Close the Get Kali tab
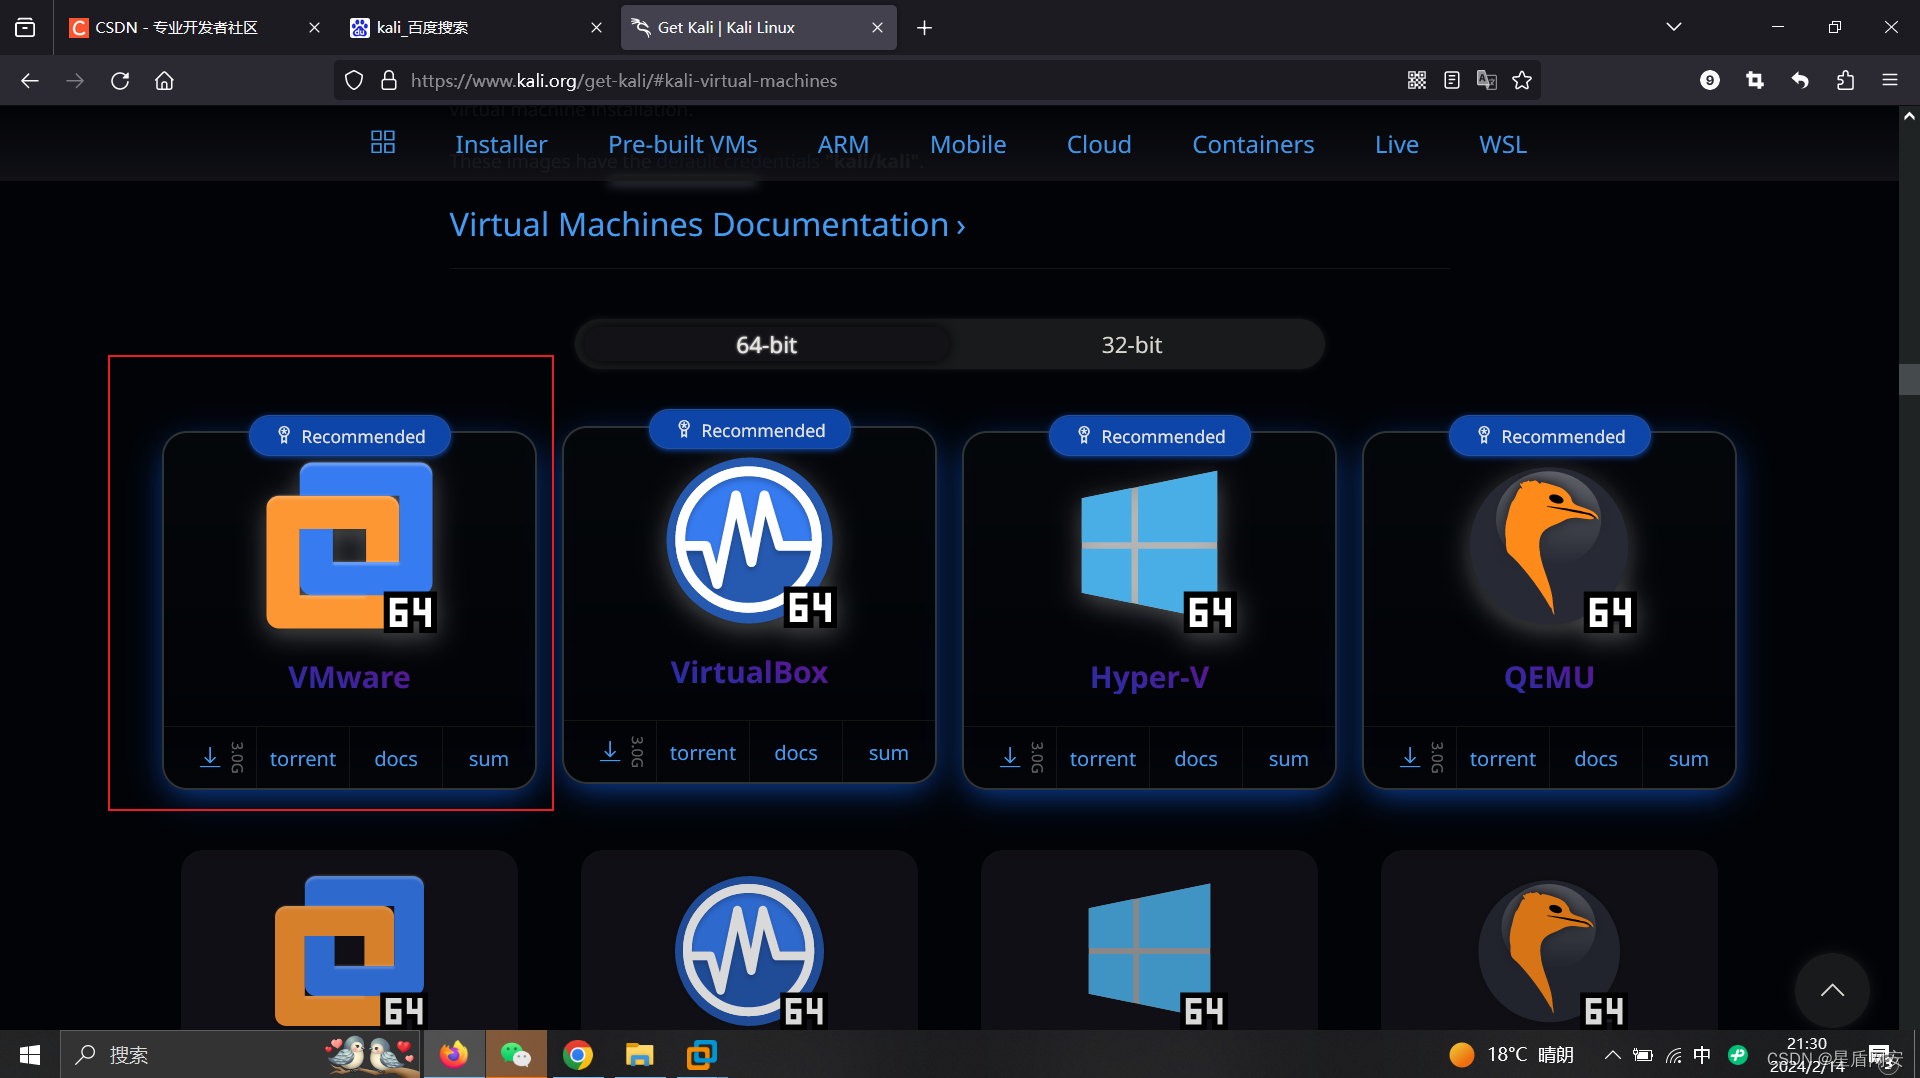This screenshot has height=1078, width=1920. tap(877, 28)
